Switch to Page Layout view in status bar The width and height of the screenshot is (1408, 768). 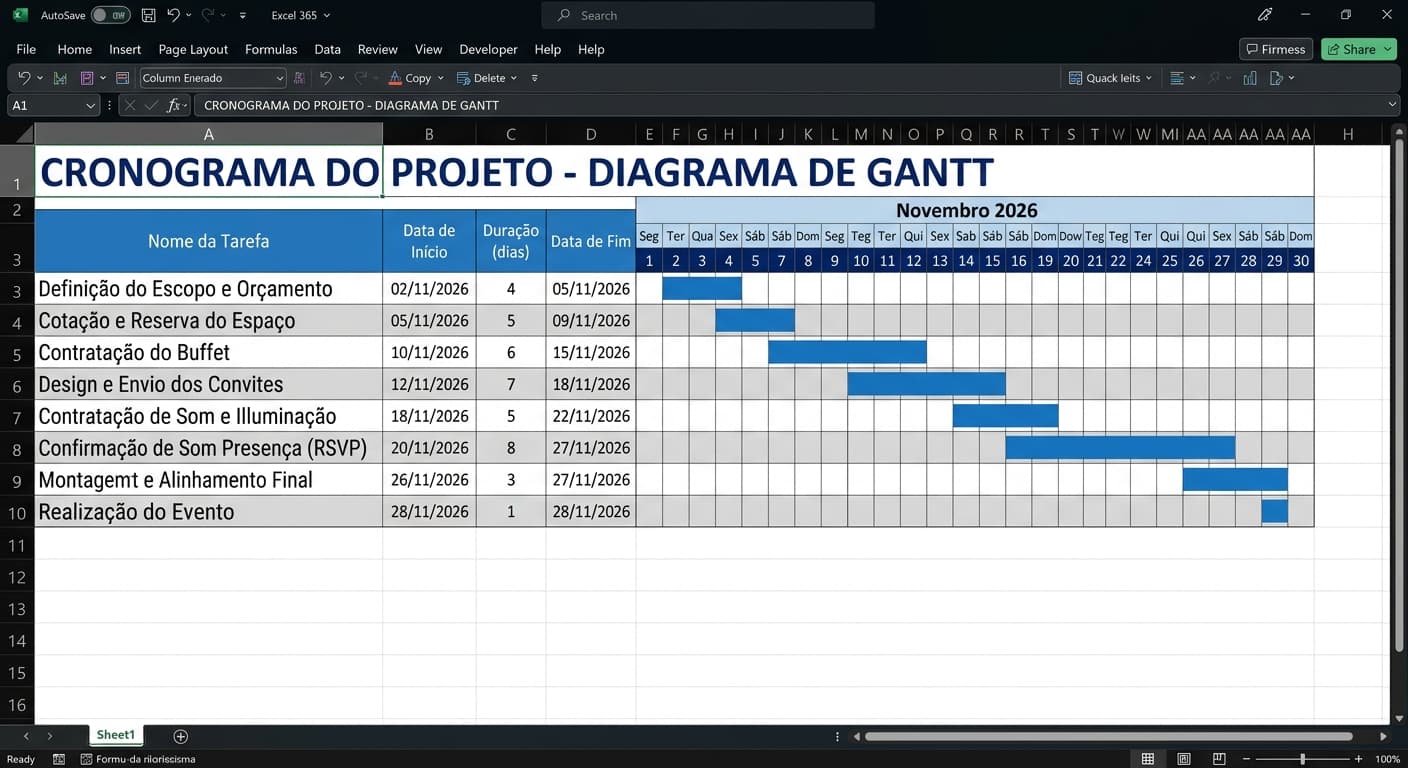coord(1184,759)
